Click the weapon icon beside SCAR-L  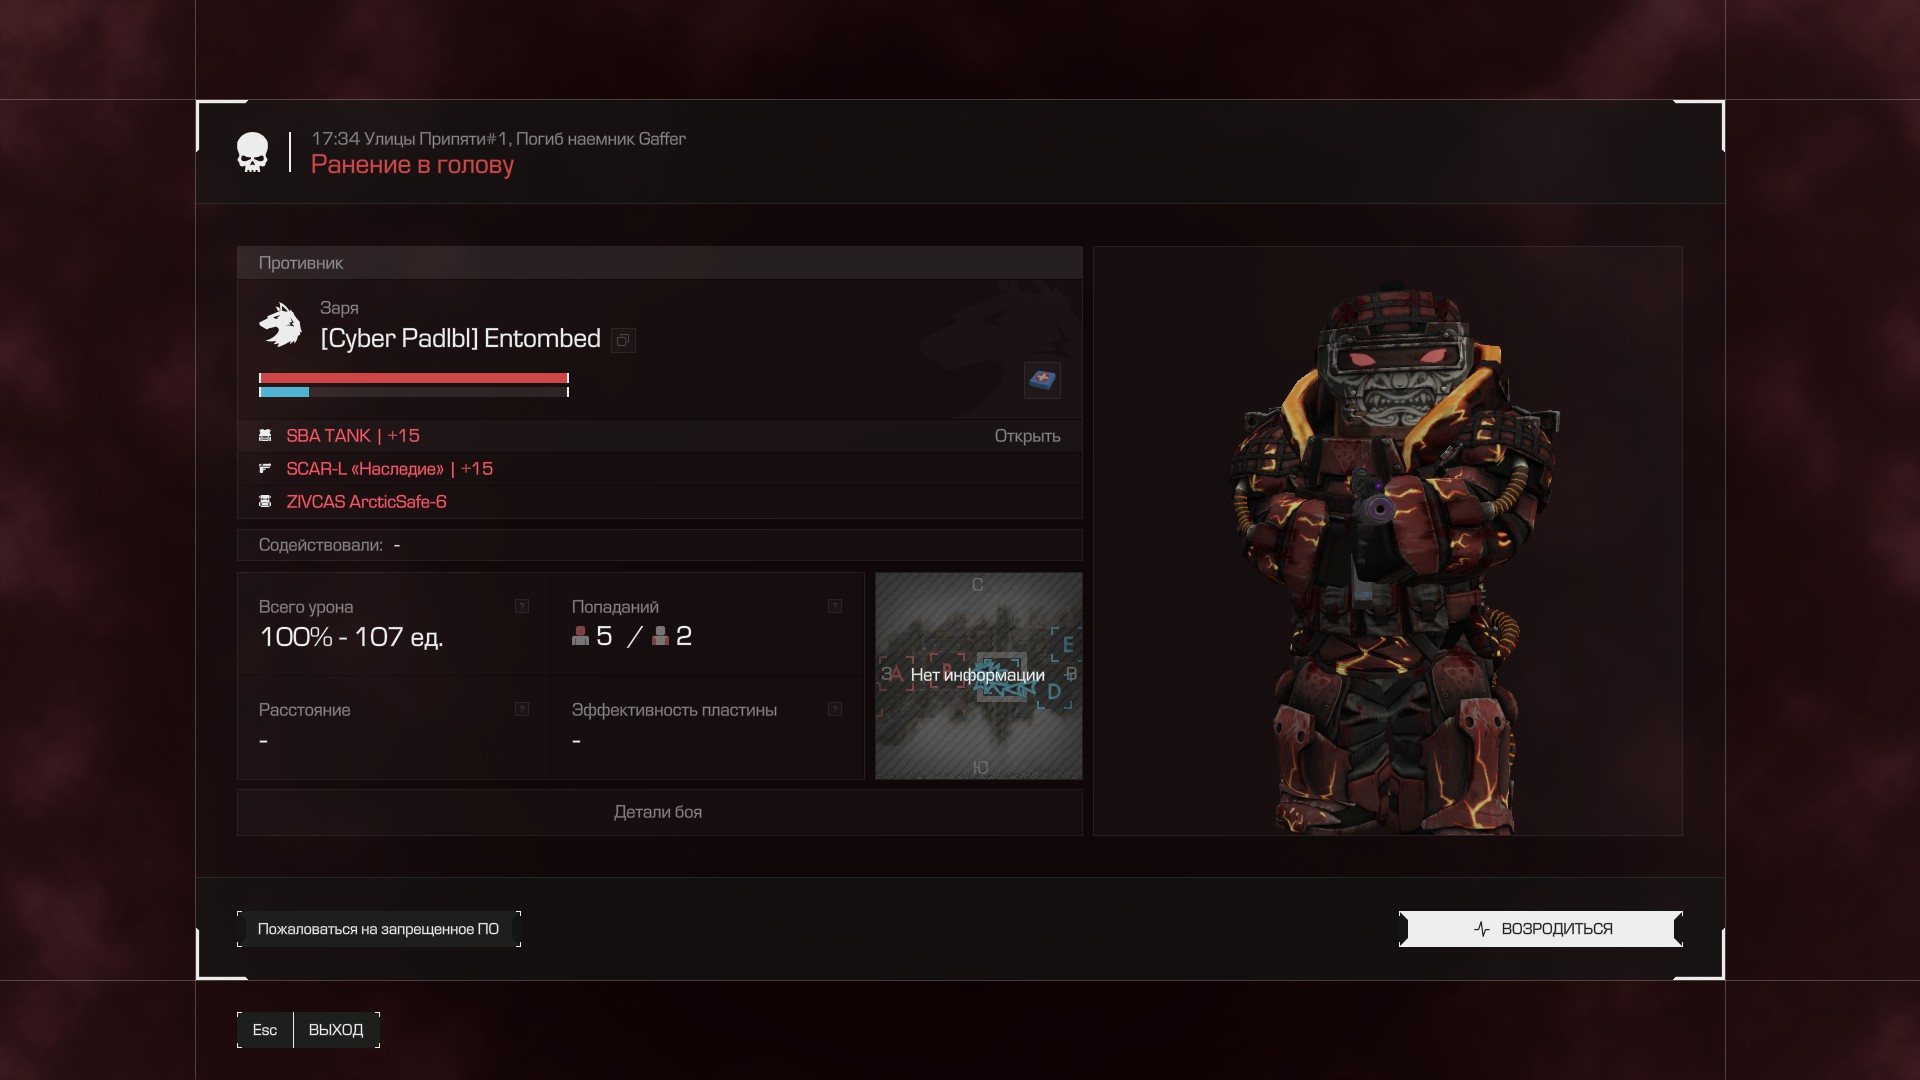pyautogui.click(x=265, y=469)
